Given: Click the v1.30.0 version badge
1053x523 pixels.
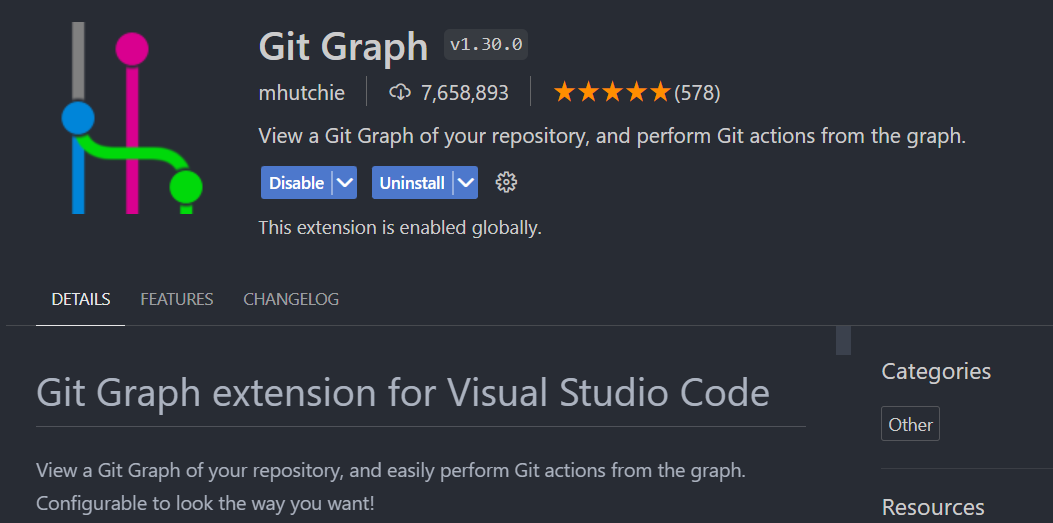Looking at the screenshot, I should point(487,45).
